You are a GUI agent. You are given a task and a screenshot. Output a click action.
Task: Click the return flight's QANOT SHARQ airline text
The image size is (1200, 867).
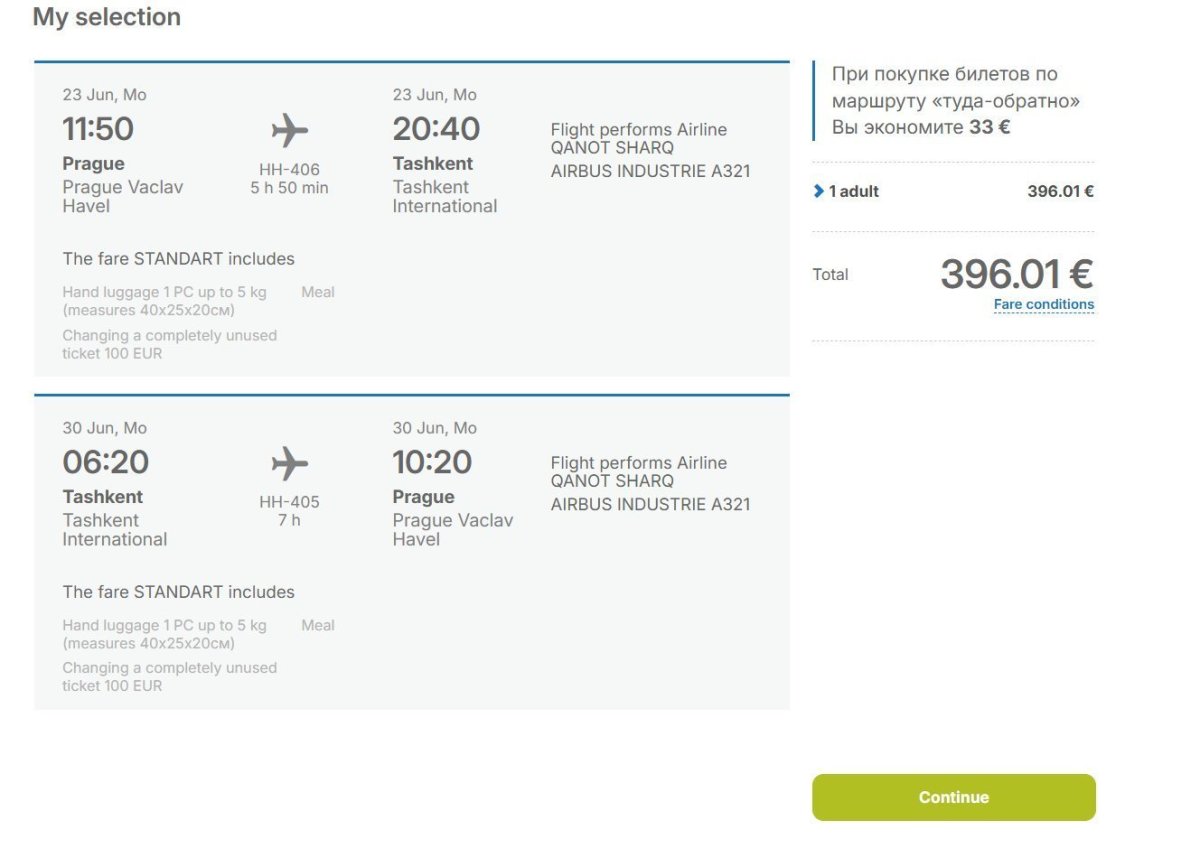(x=612, y=481)
